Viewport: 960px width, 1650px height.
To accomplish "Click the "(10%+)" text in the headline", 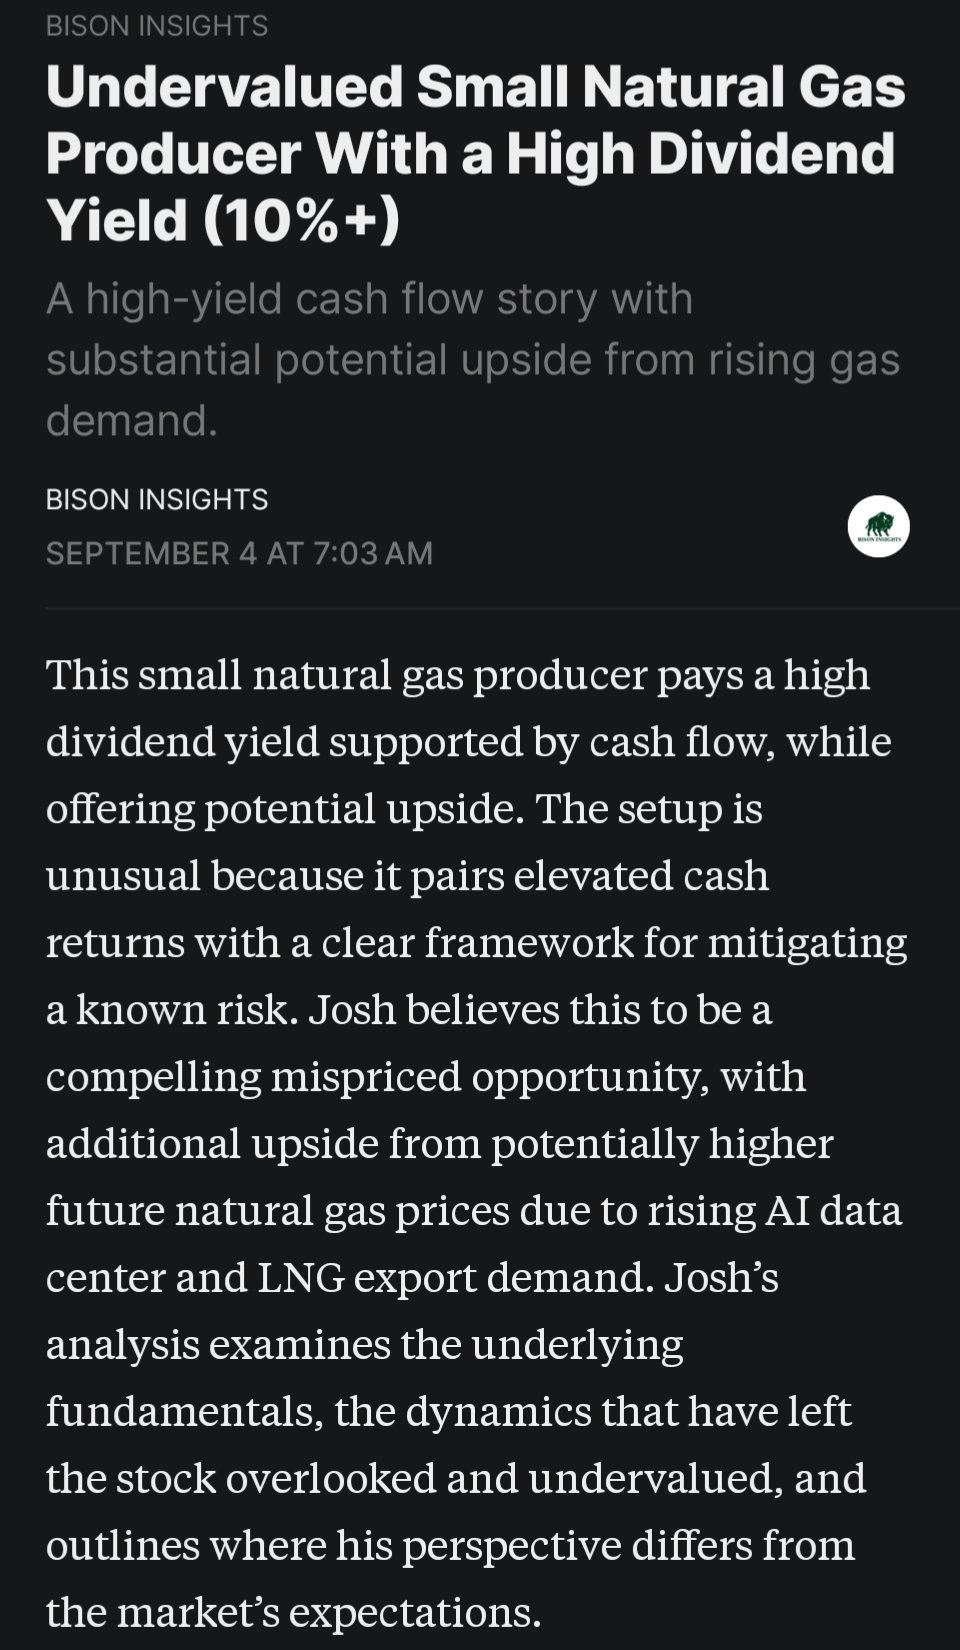I will (x=301, y=221).
